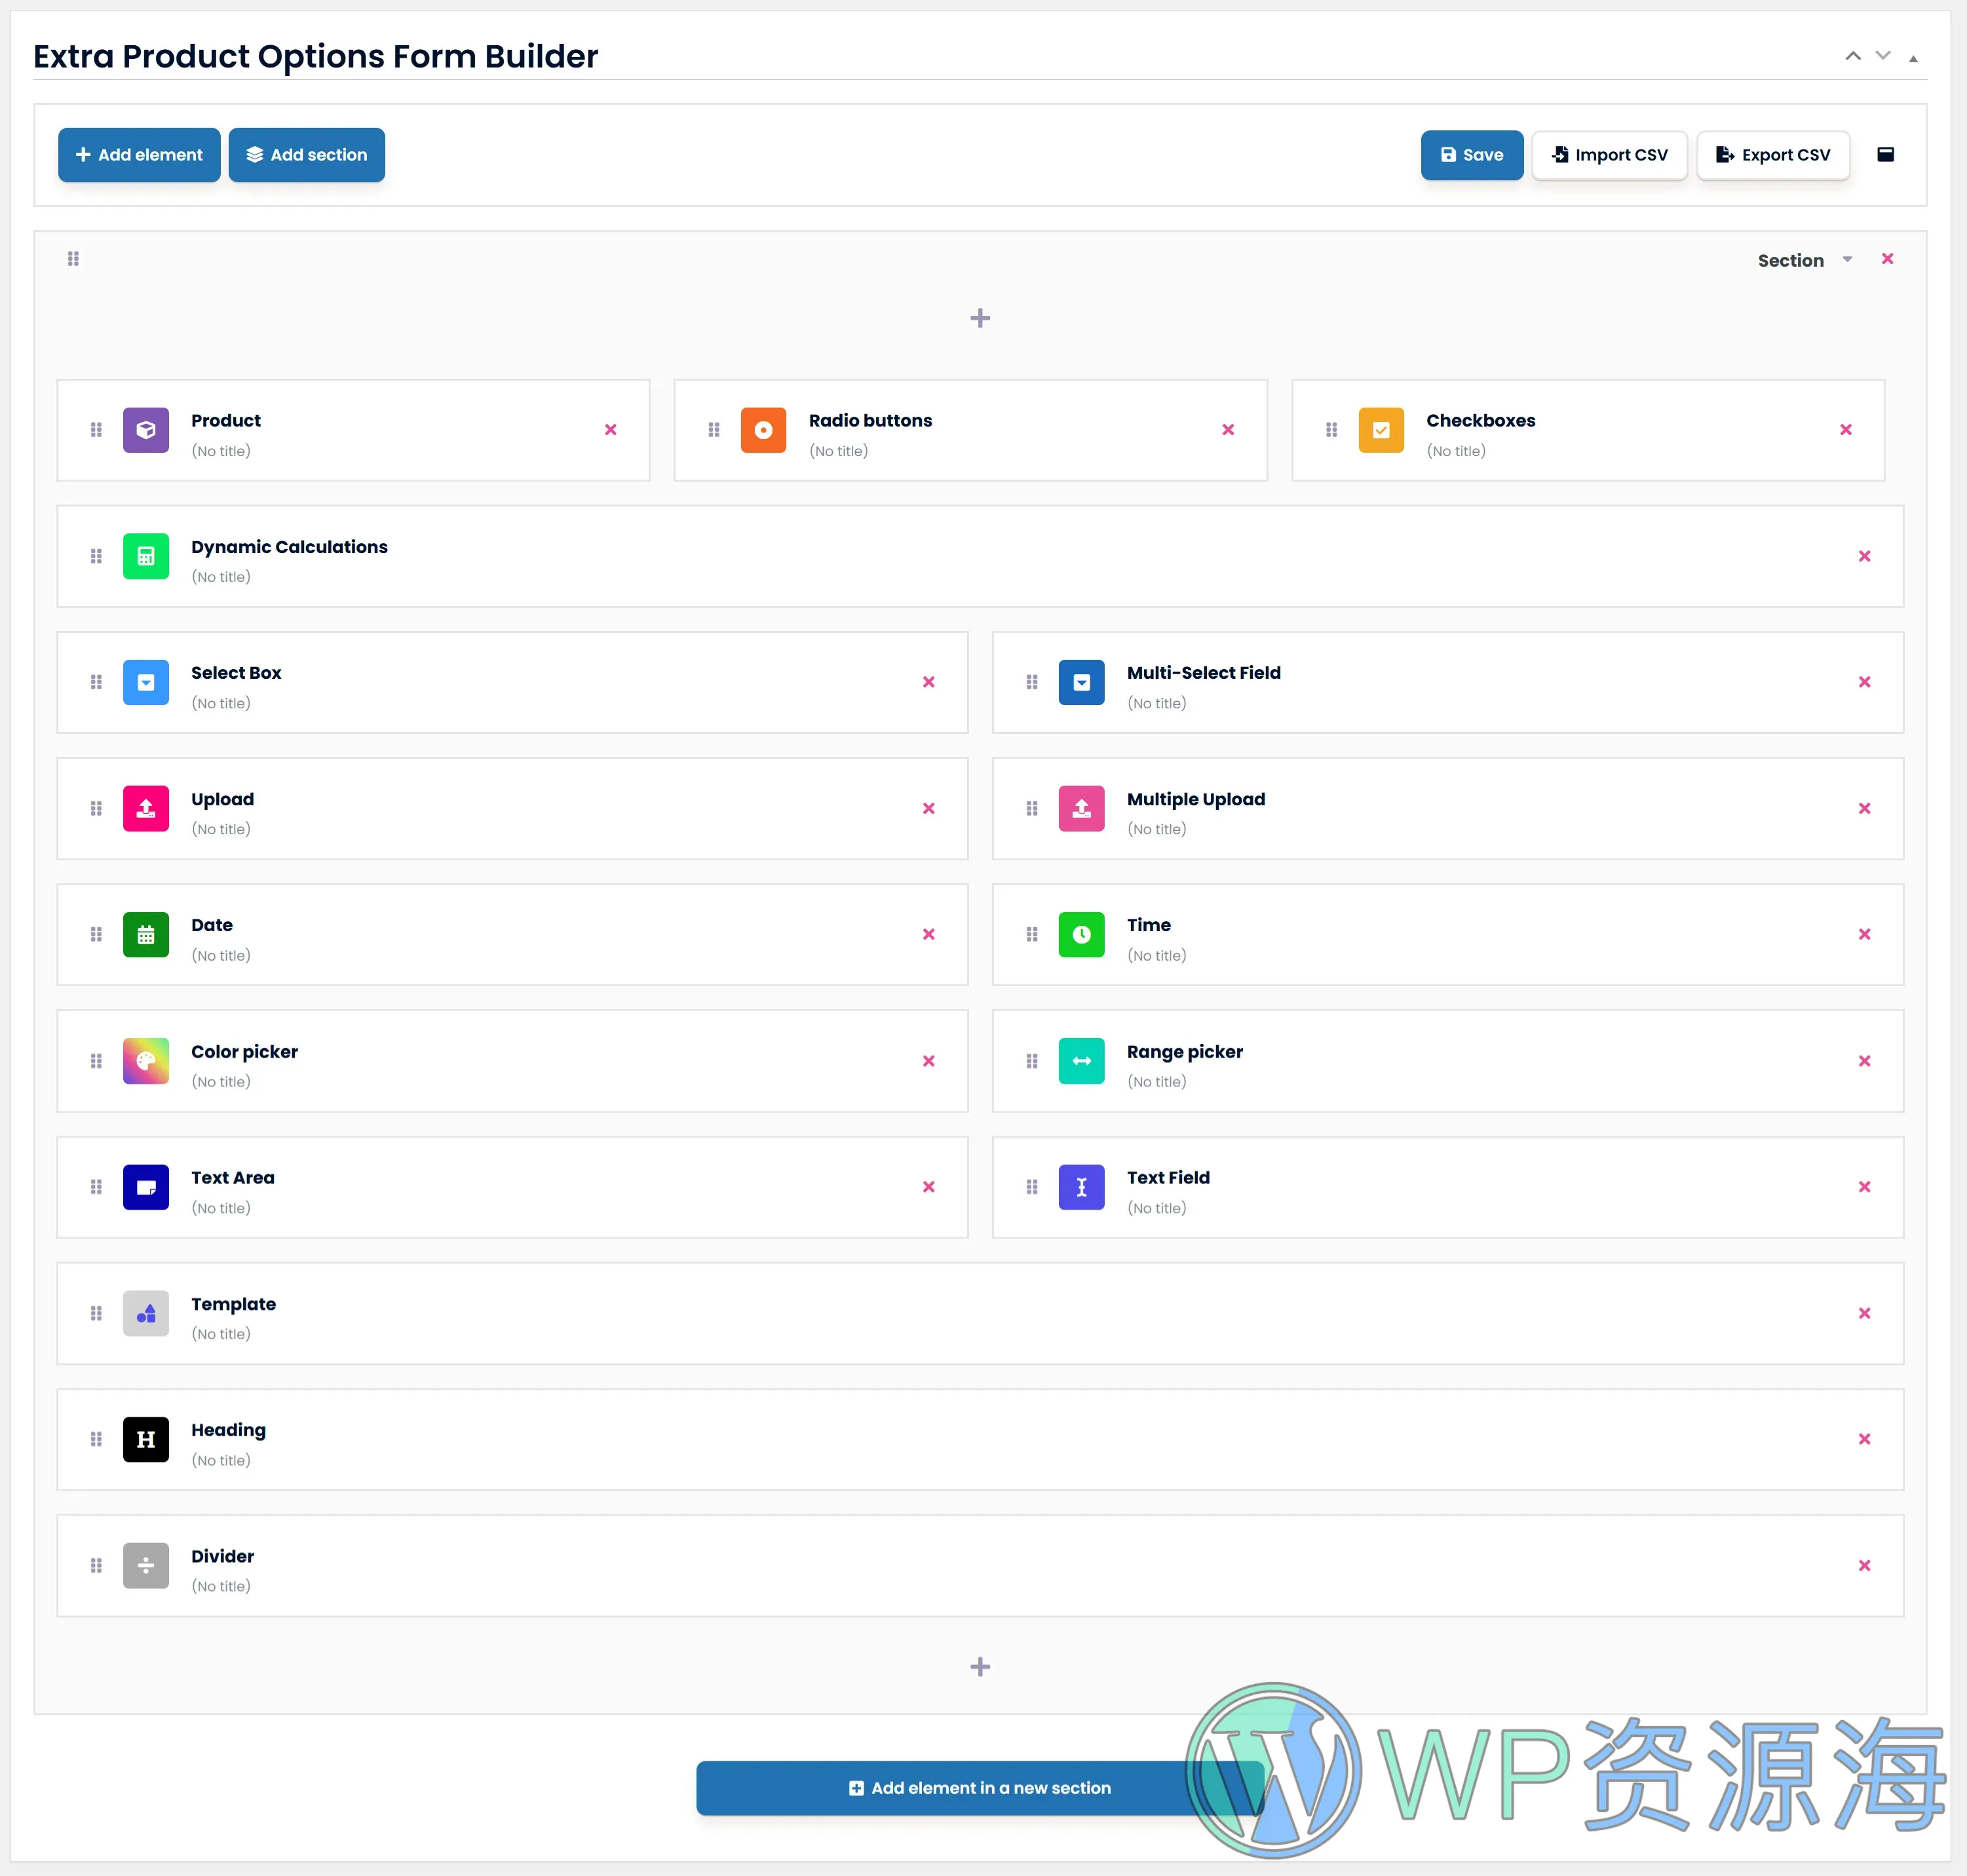Image resolution: width=1967 pixels, height=1876 pixels.
Task: Delete the Text Field element
Action: click(1864, 1187)
